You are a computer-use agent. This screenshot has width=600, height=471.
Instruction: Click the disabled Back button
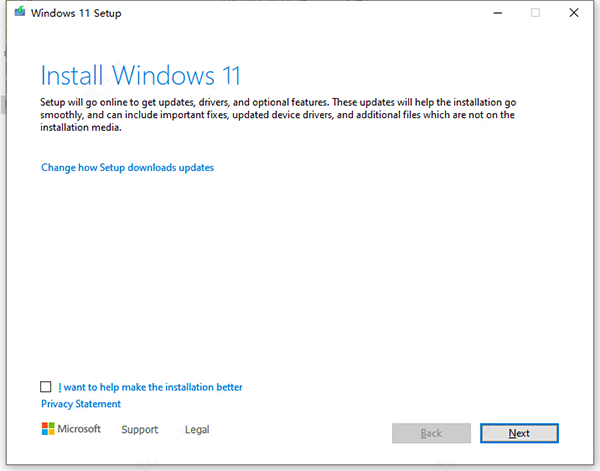(x=431, y=433)
